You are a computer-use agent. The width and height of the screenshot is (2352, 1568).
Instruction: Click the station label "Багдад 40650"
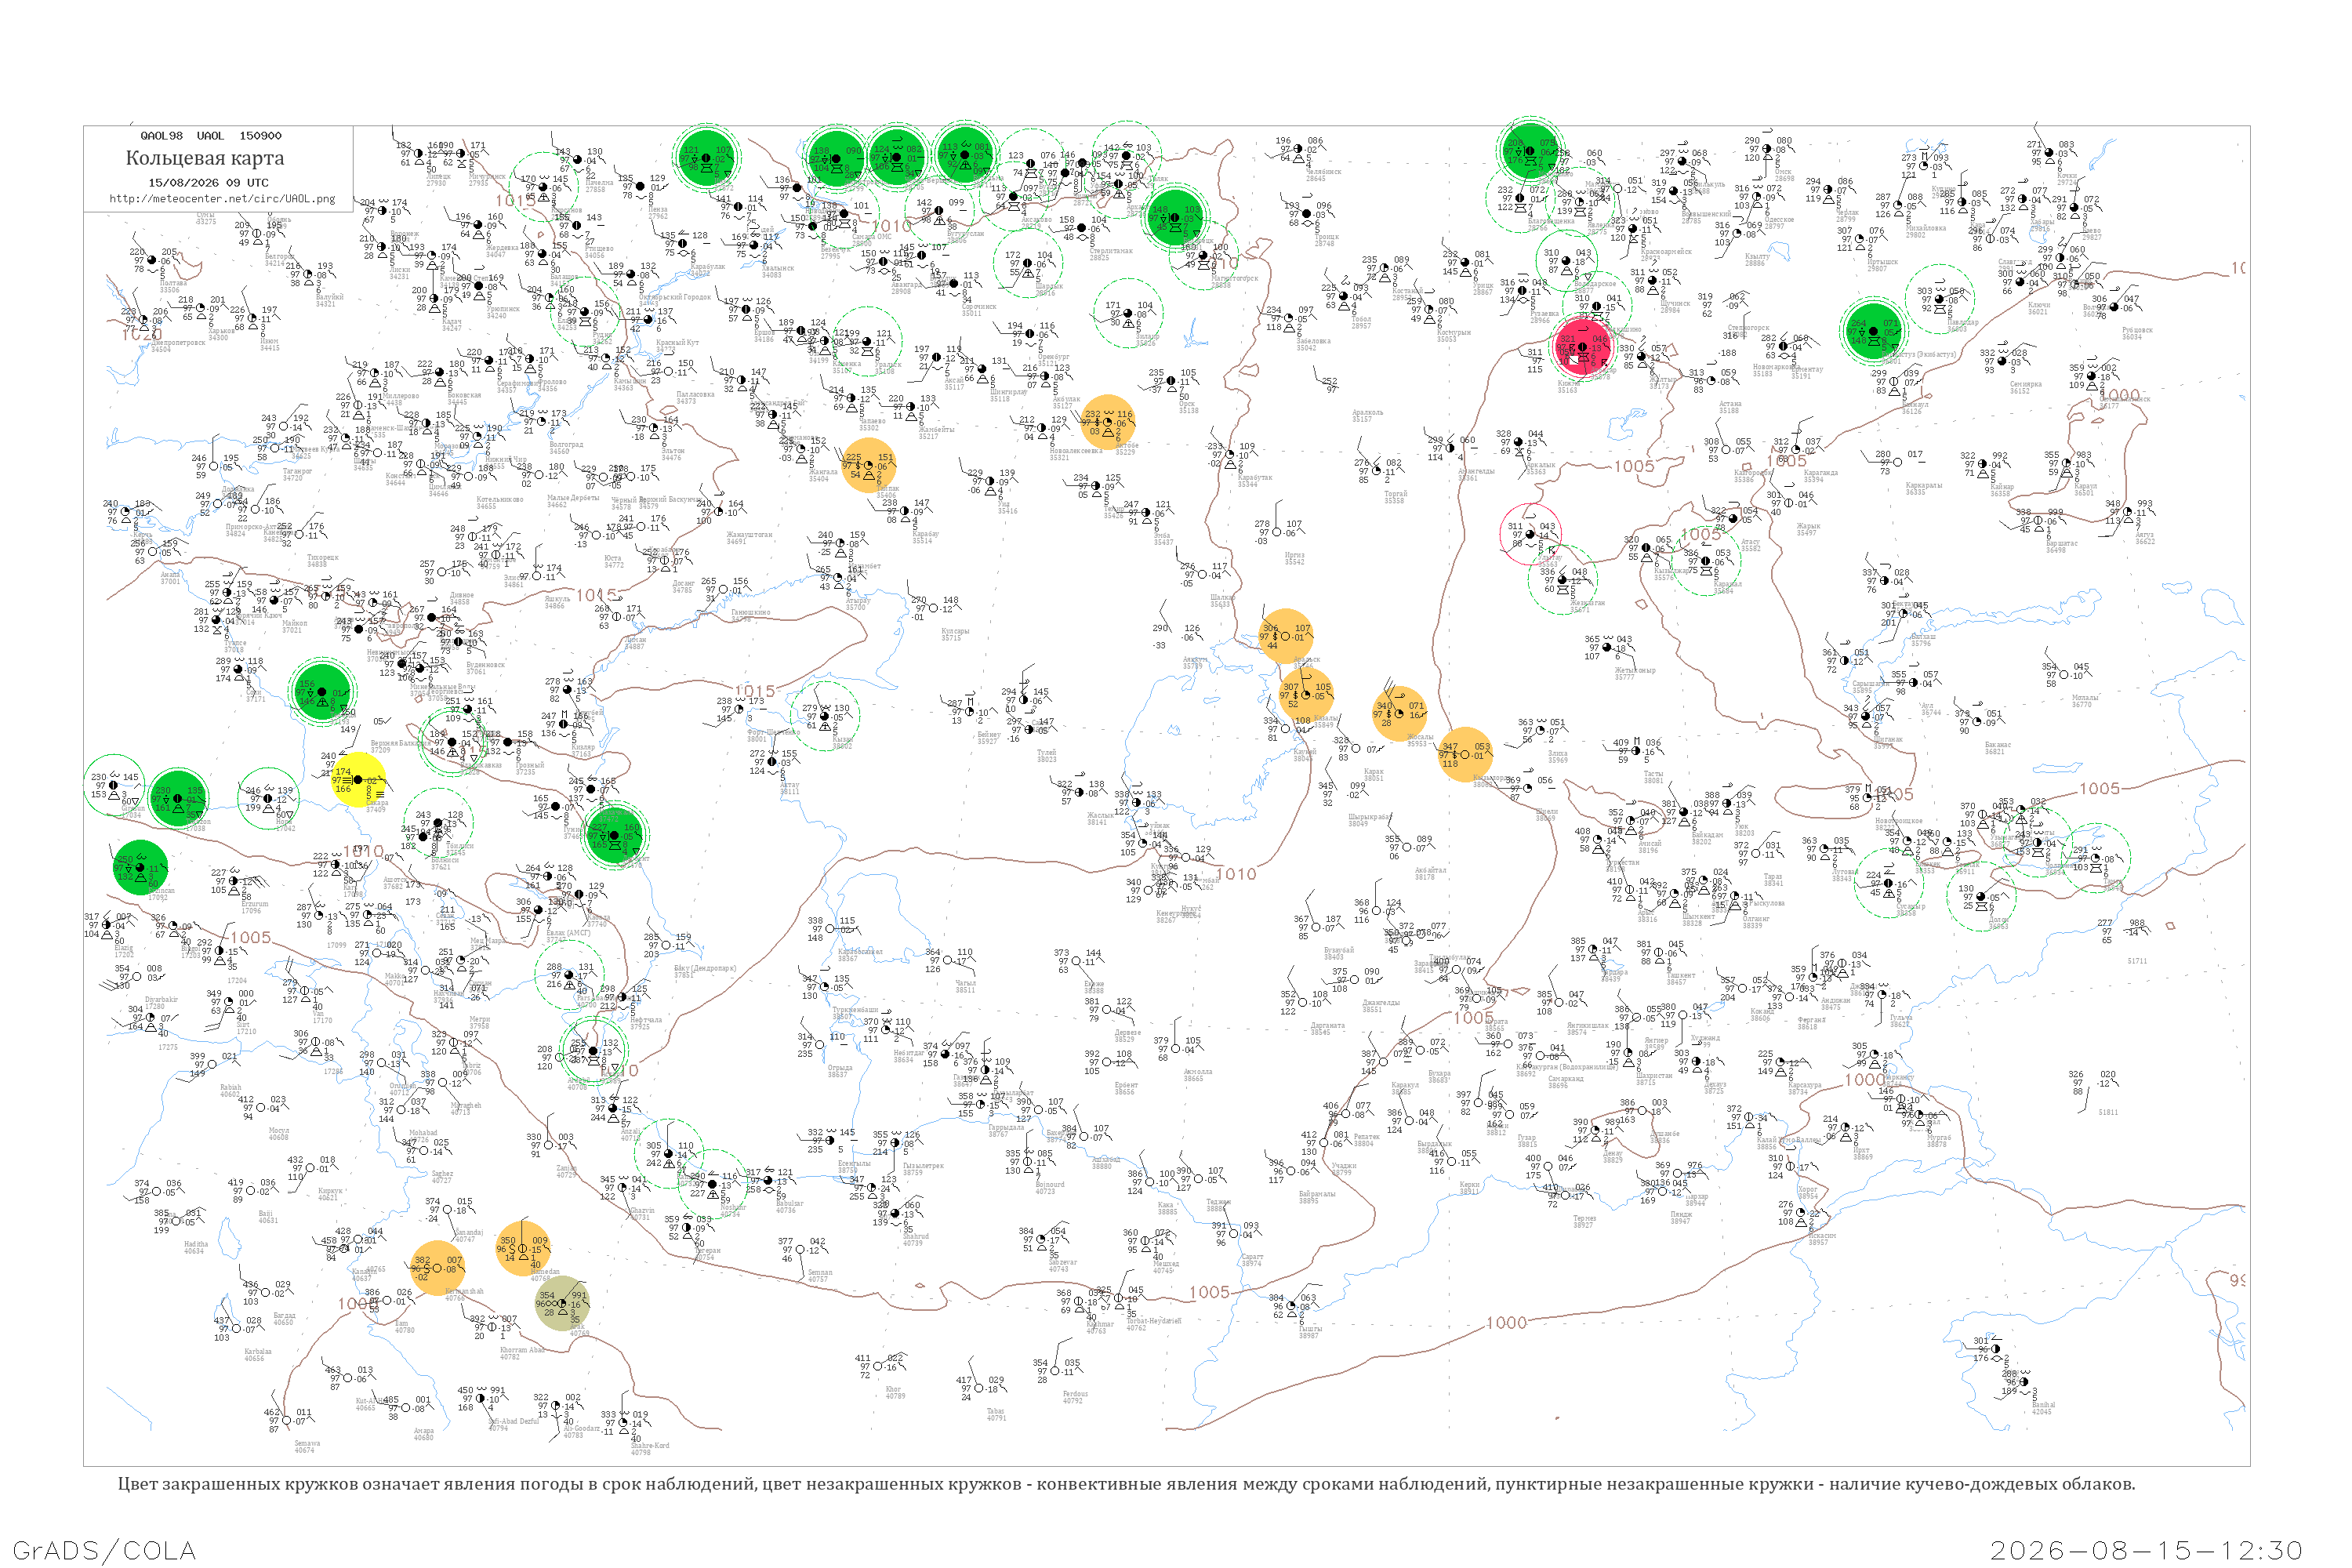pos(284,1319)
